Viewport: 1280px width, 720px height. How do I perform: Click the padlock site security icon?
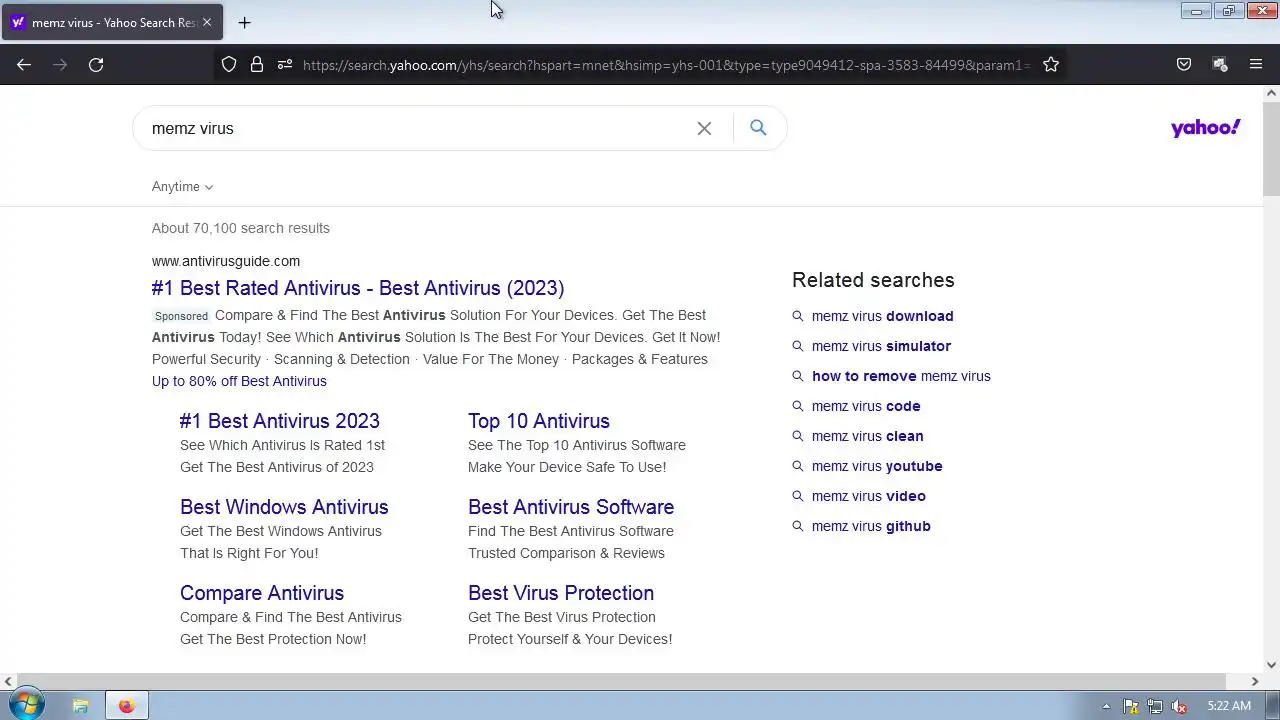click(257, 64)
